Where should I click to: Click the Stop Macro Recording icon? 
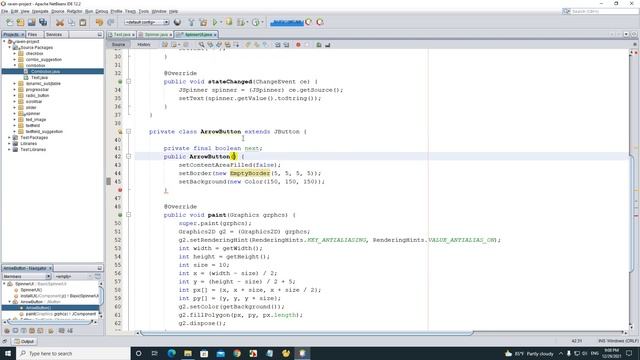click(307, 44)
